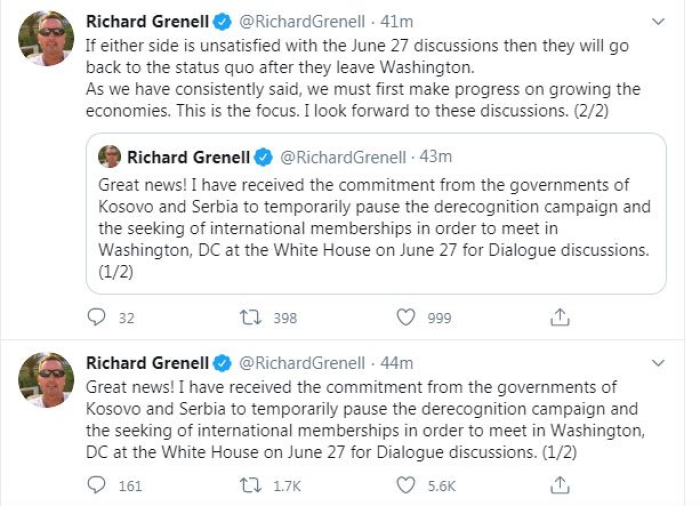
Task: Reply to the 41m tweet
Action: click(96, 317)
